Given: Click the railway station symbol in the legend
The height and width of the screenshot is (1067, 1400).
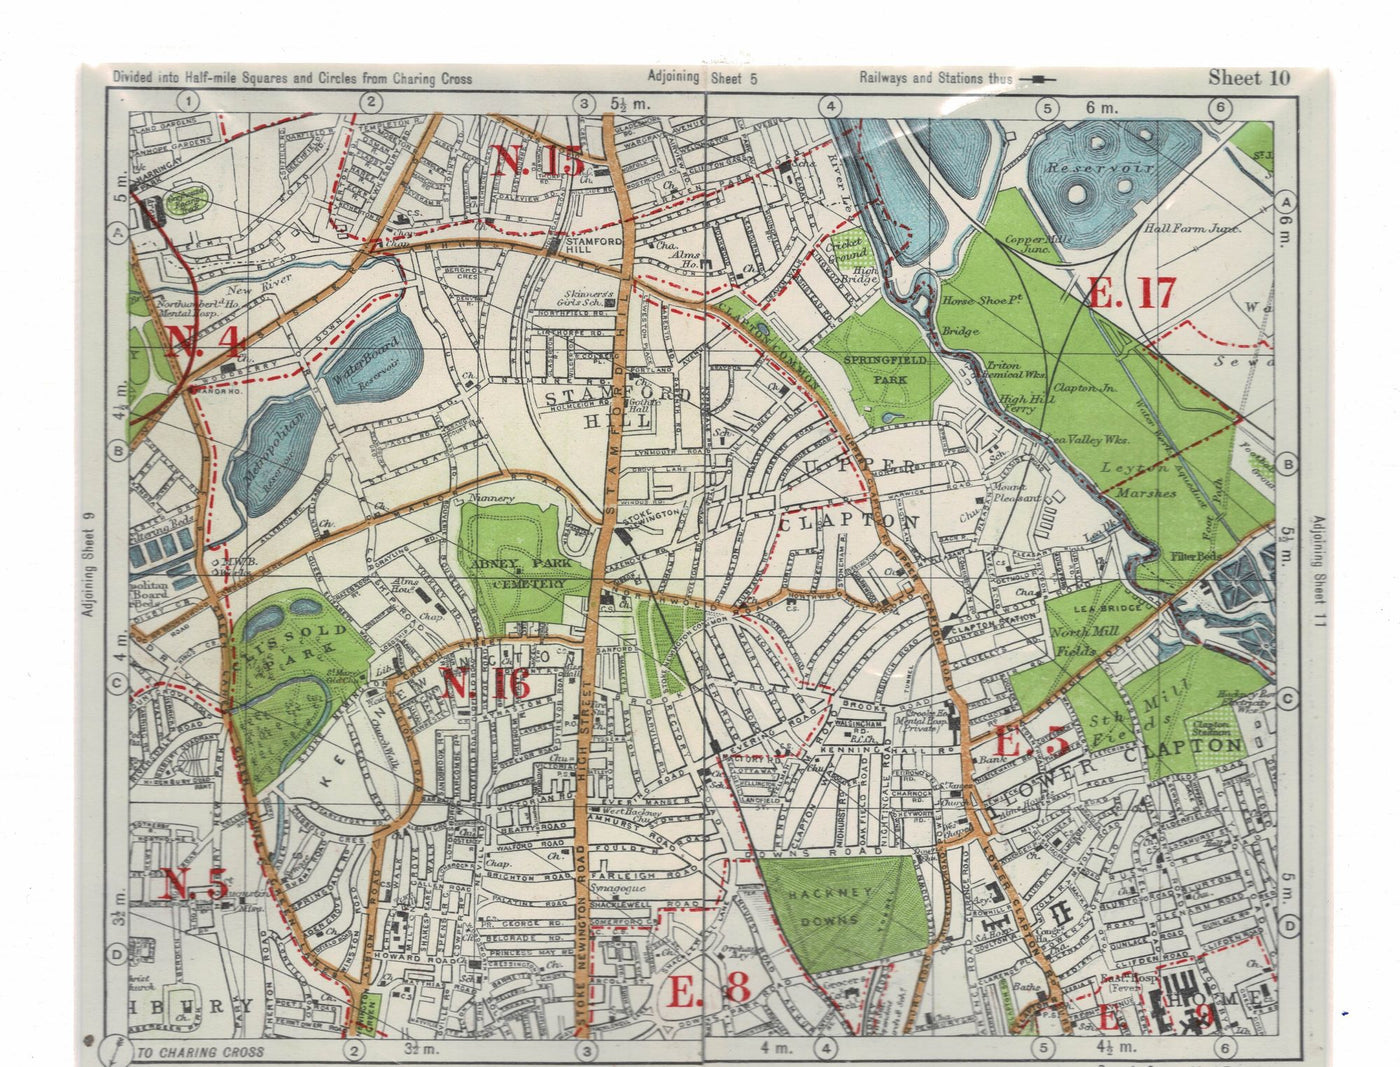Looking at the screenshot, I should [x=1038, y=79].
